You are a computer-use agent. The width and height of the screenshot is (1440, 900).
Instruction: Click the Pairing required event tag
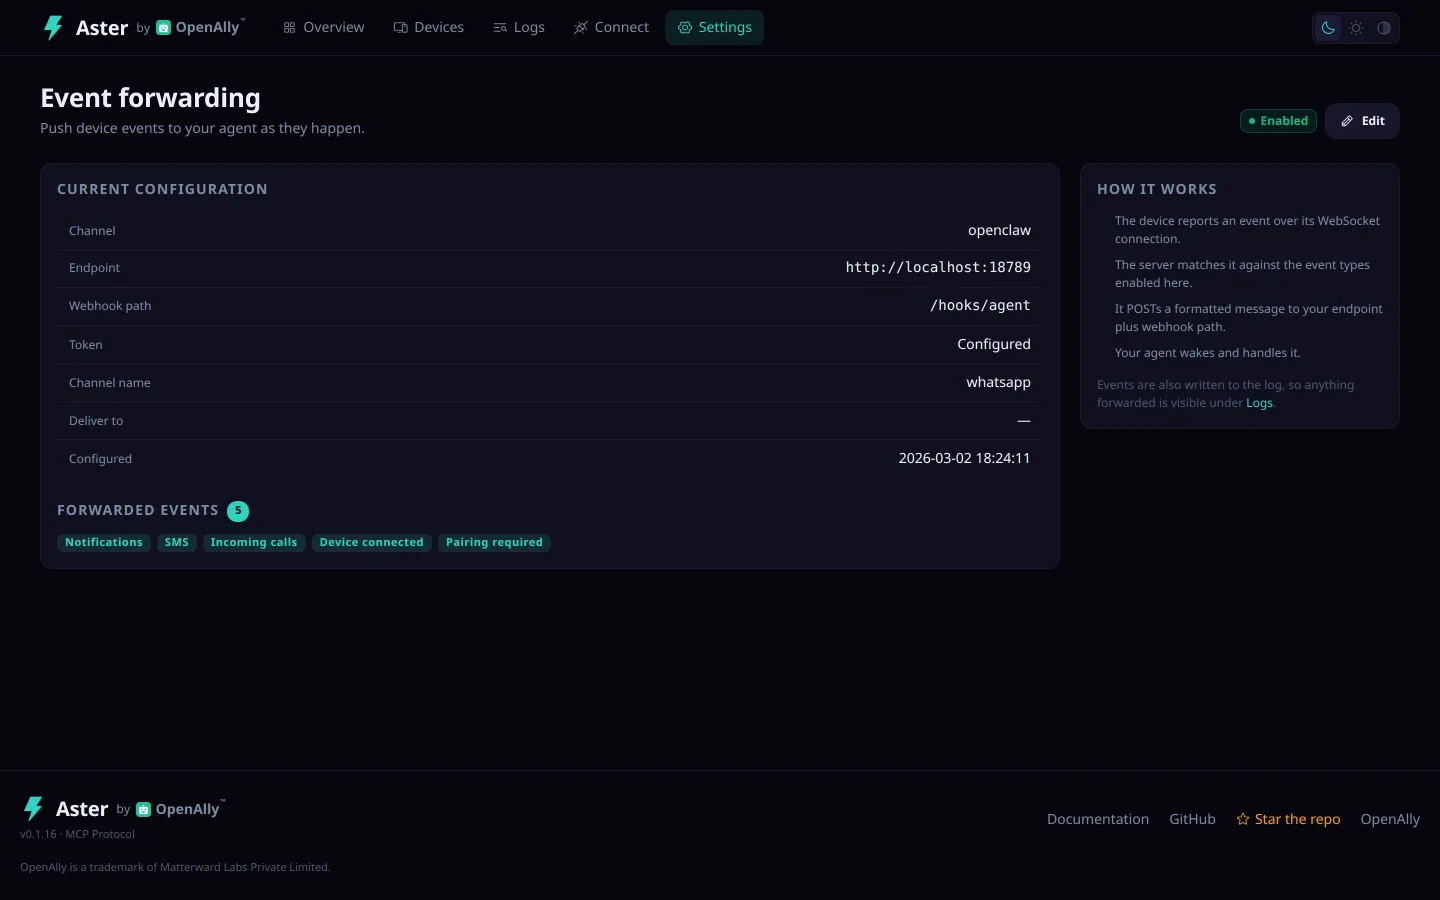(494, 543)
